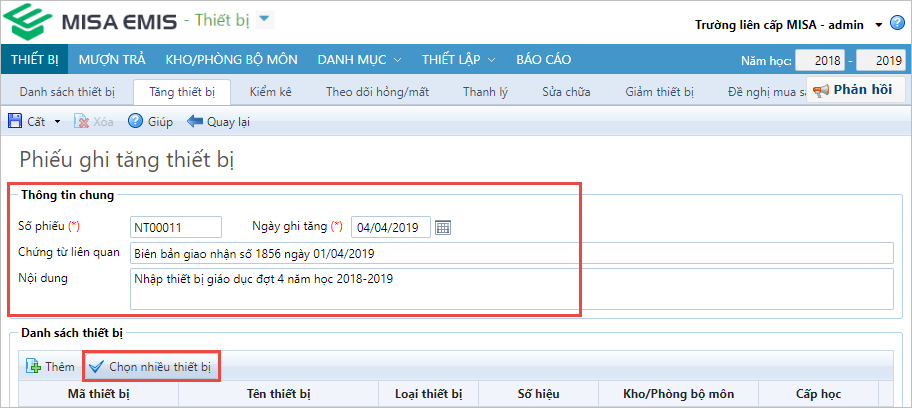
Task: Open the MƯỢN TRẢ menu
Action: point(112,59)
